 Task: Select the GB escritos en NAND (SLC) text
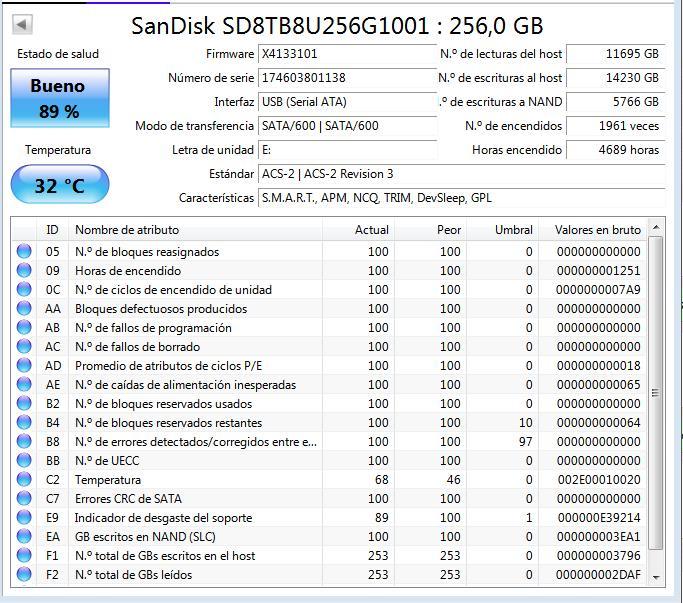pyautogui.click(x=145, y=537)
